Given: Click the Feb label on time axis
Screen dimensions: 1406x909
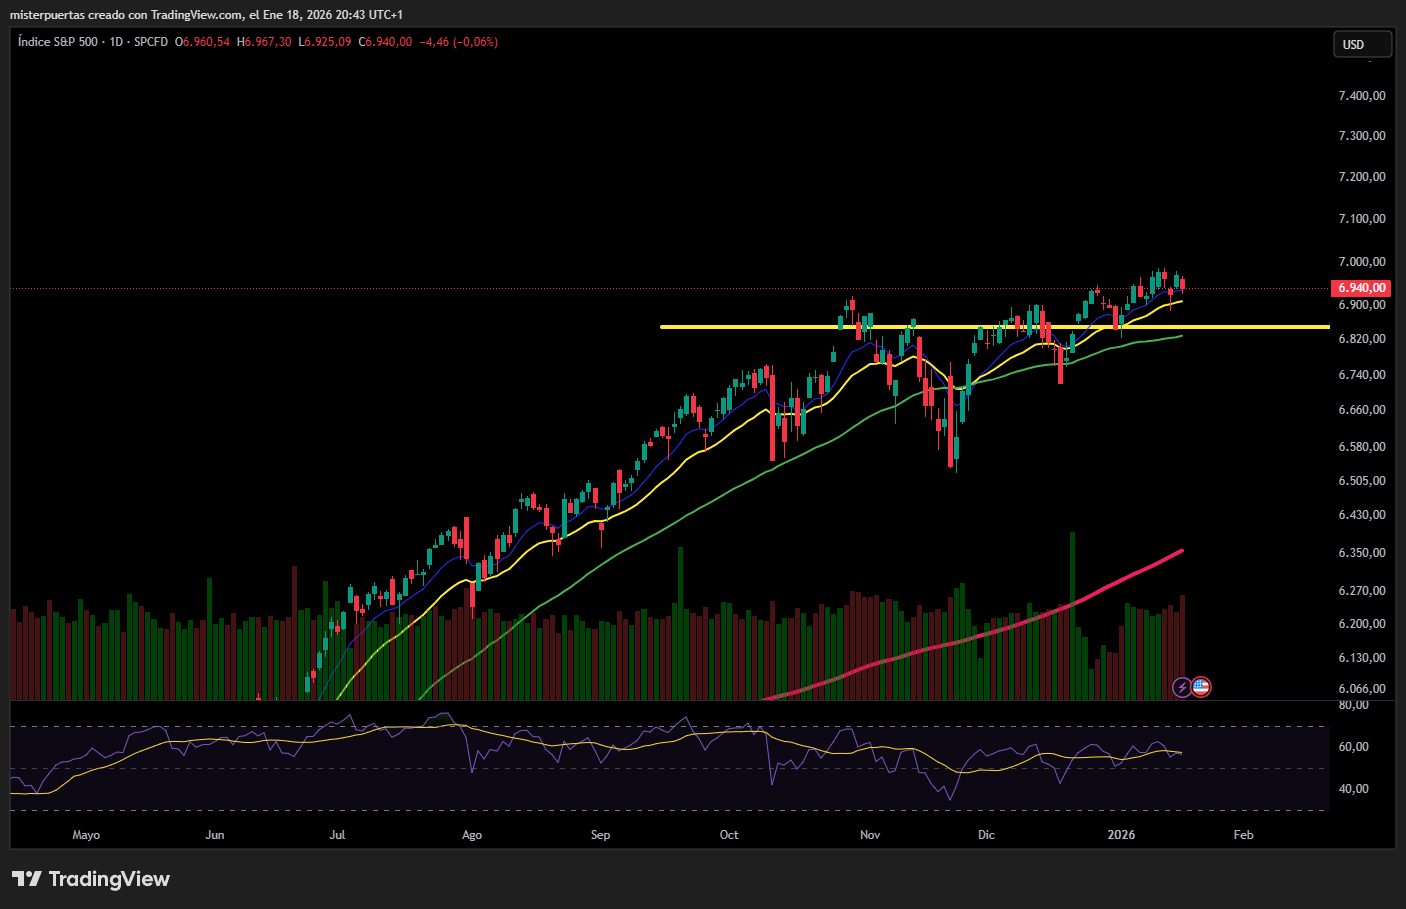Looking at the screenshot, I should (1243, 835).
